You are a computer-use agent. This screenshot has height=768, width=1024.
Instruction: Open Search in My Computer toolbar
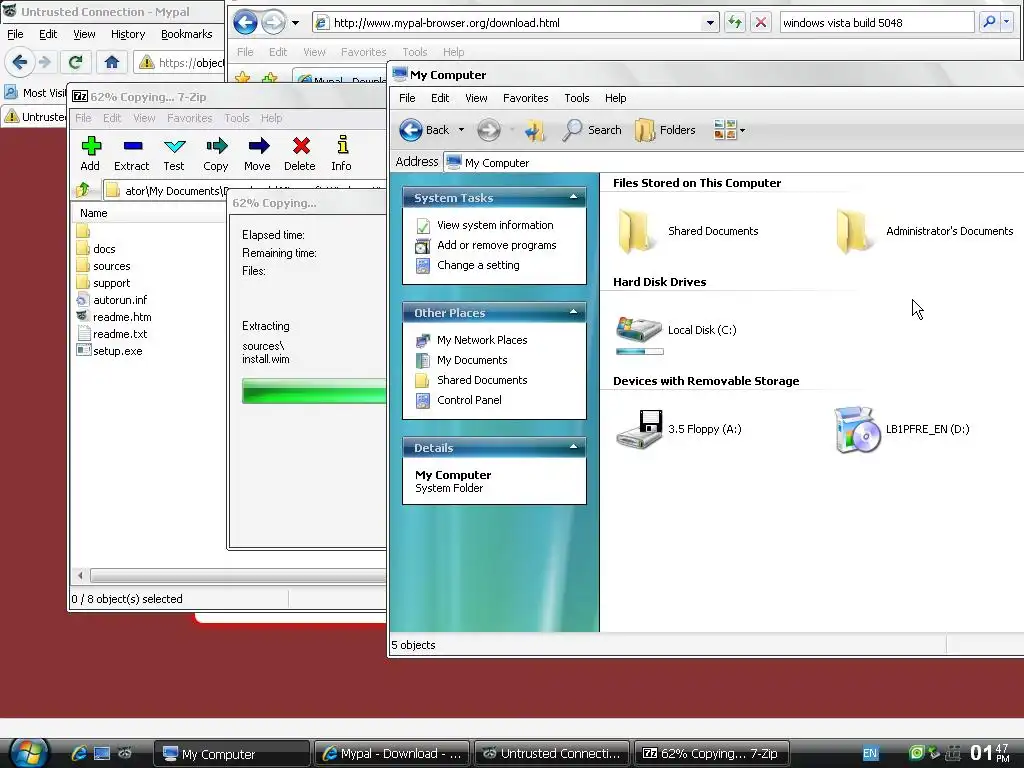tap(592, 130)
